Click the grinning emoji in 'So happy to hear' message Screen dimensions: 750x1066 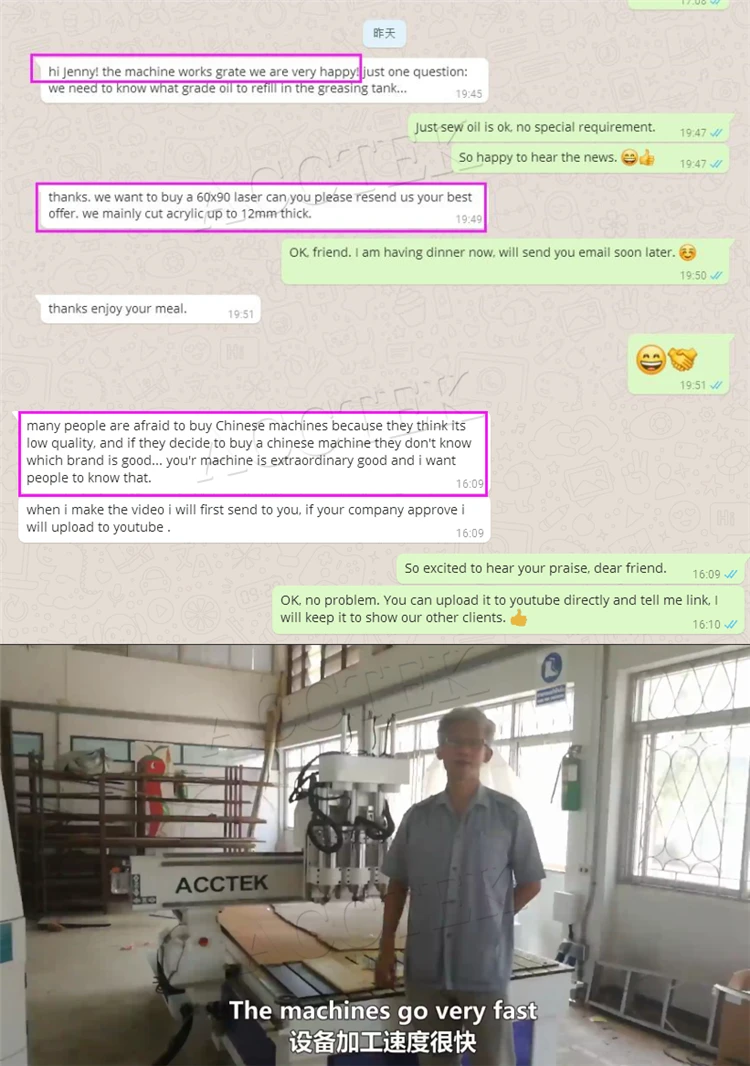[630, 158]
